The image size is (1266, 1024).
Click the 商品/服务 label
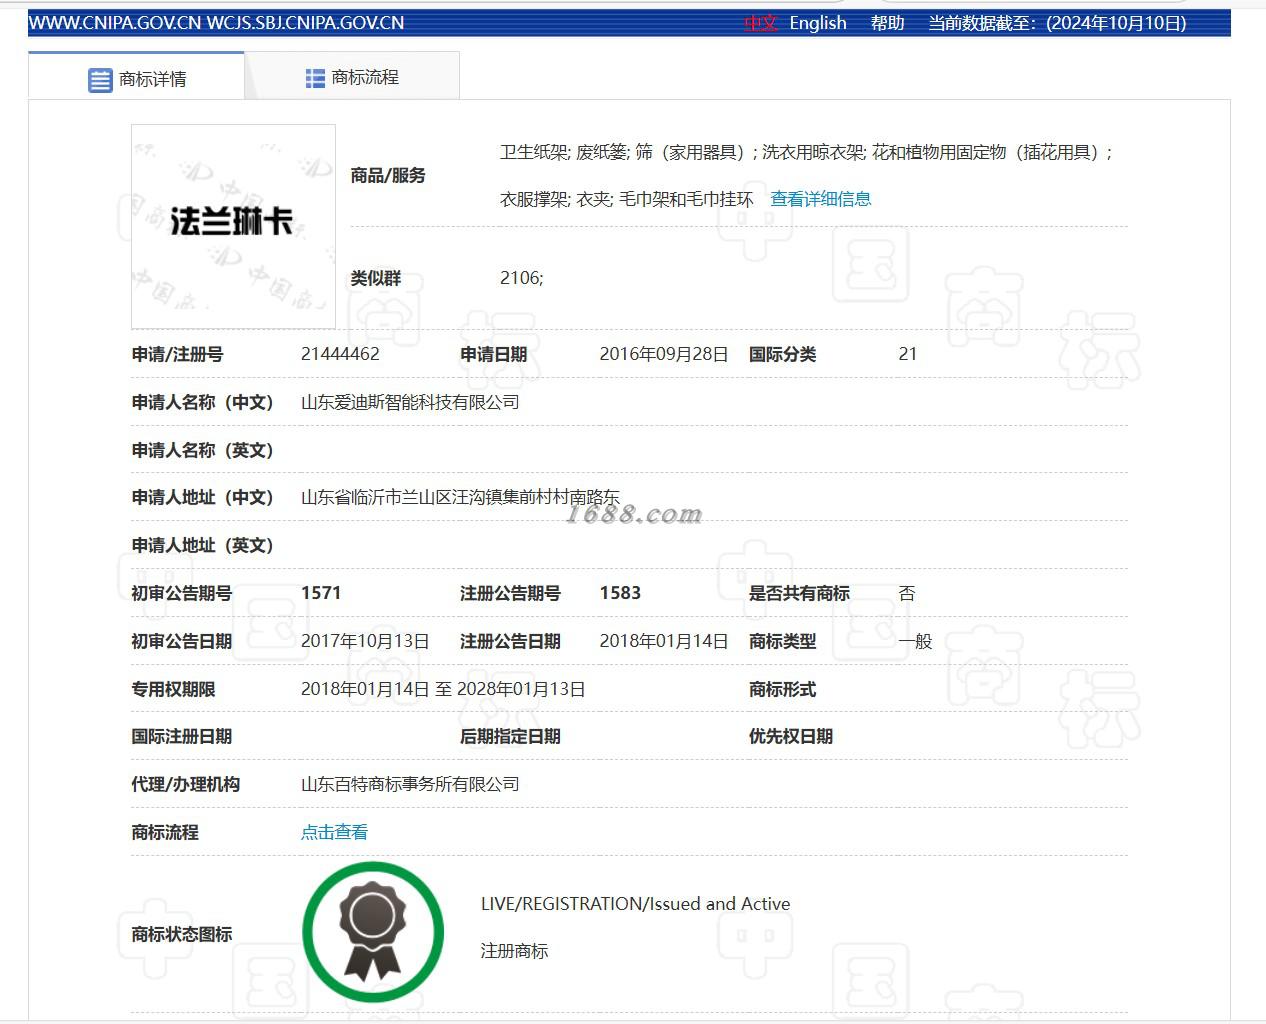pyautogui.click(x=388, y=176)
